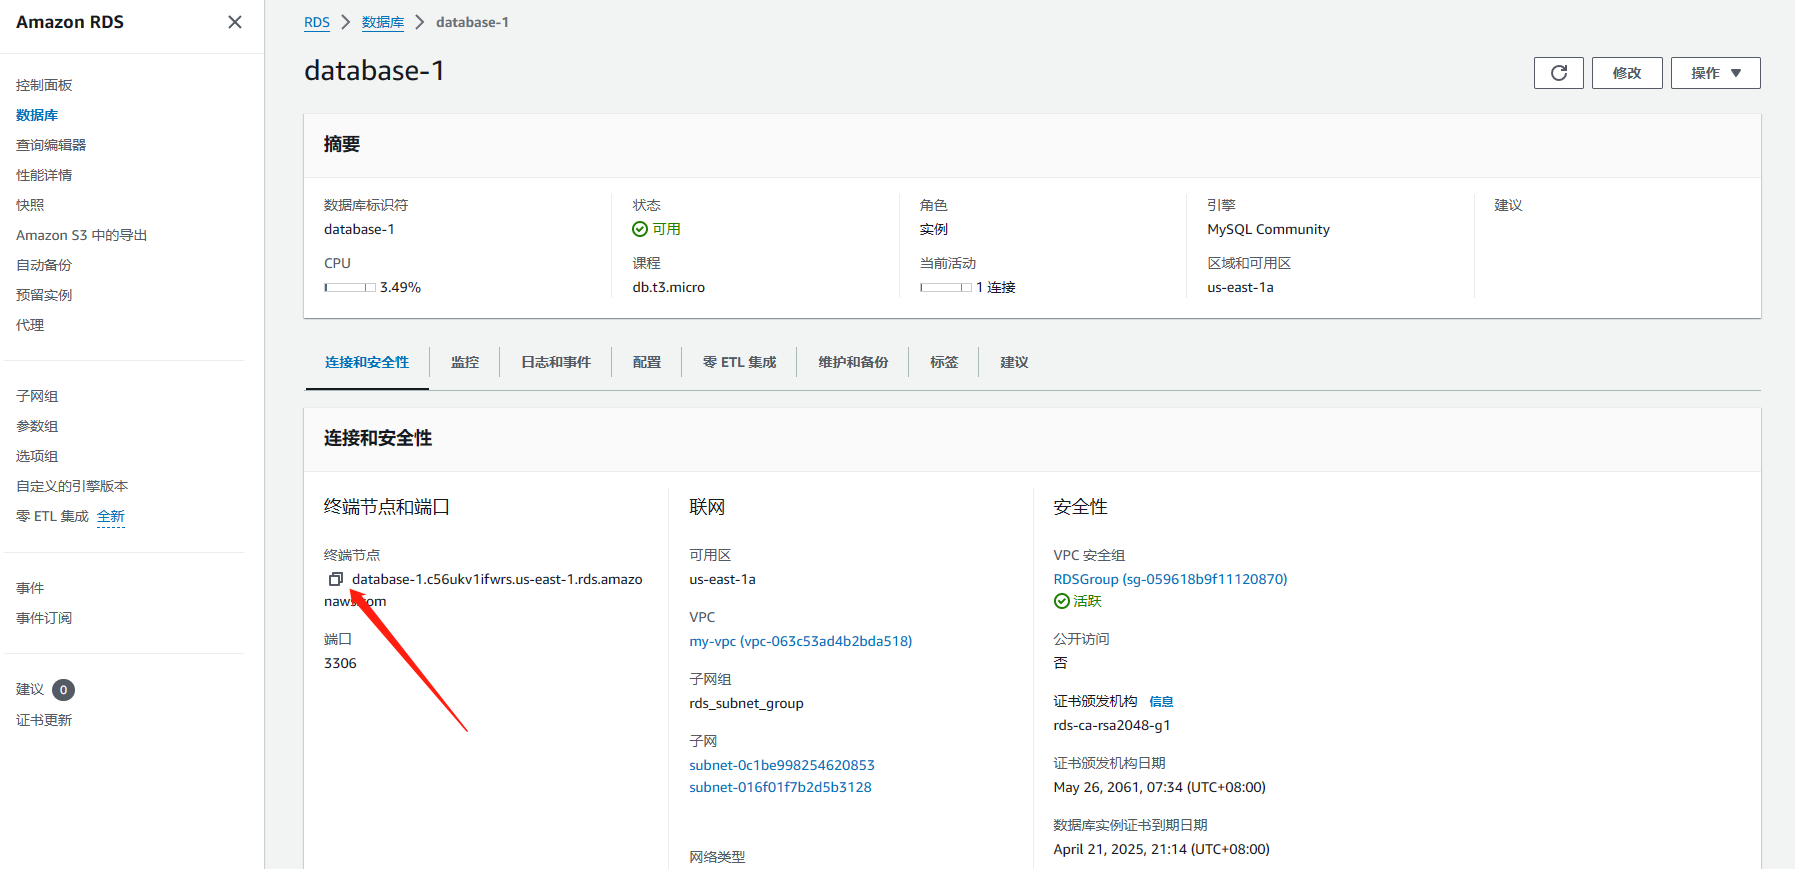1795x869 pixels.
Task: Open the 日志和事件 tab
Action: click(556, 362)
